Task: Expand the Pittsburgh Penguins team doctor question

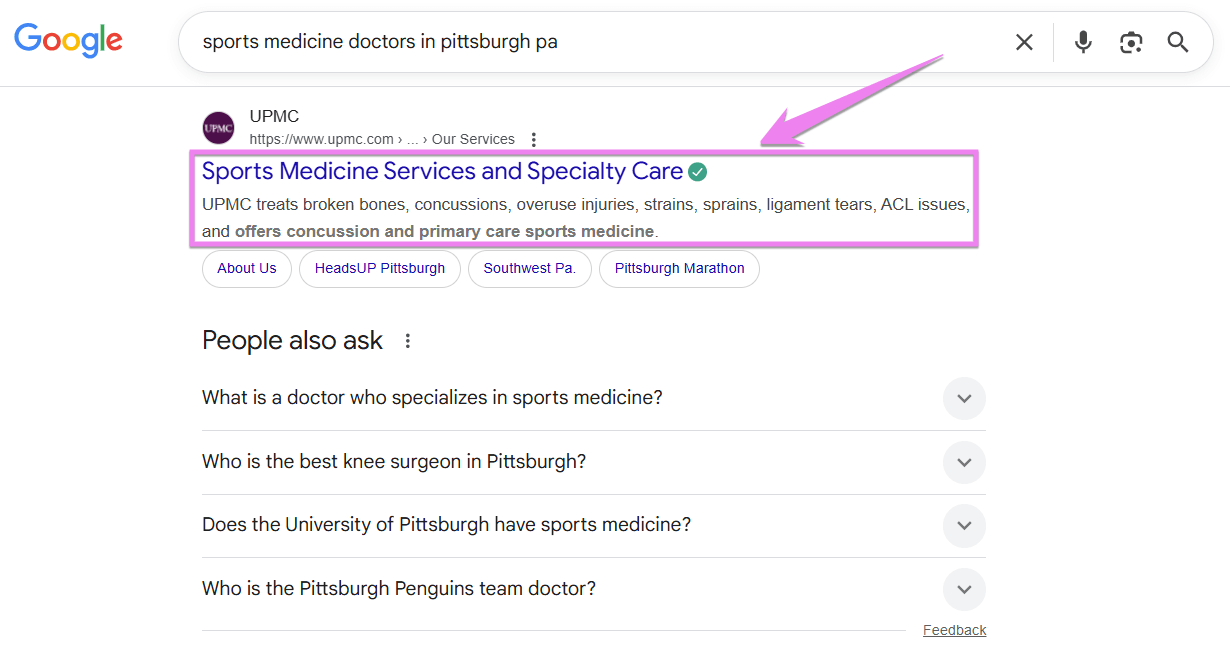Action: click(963, 589)
